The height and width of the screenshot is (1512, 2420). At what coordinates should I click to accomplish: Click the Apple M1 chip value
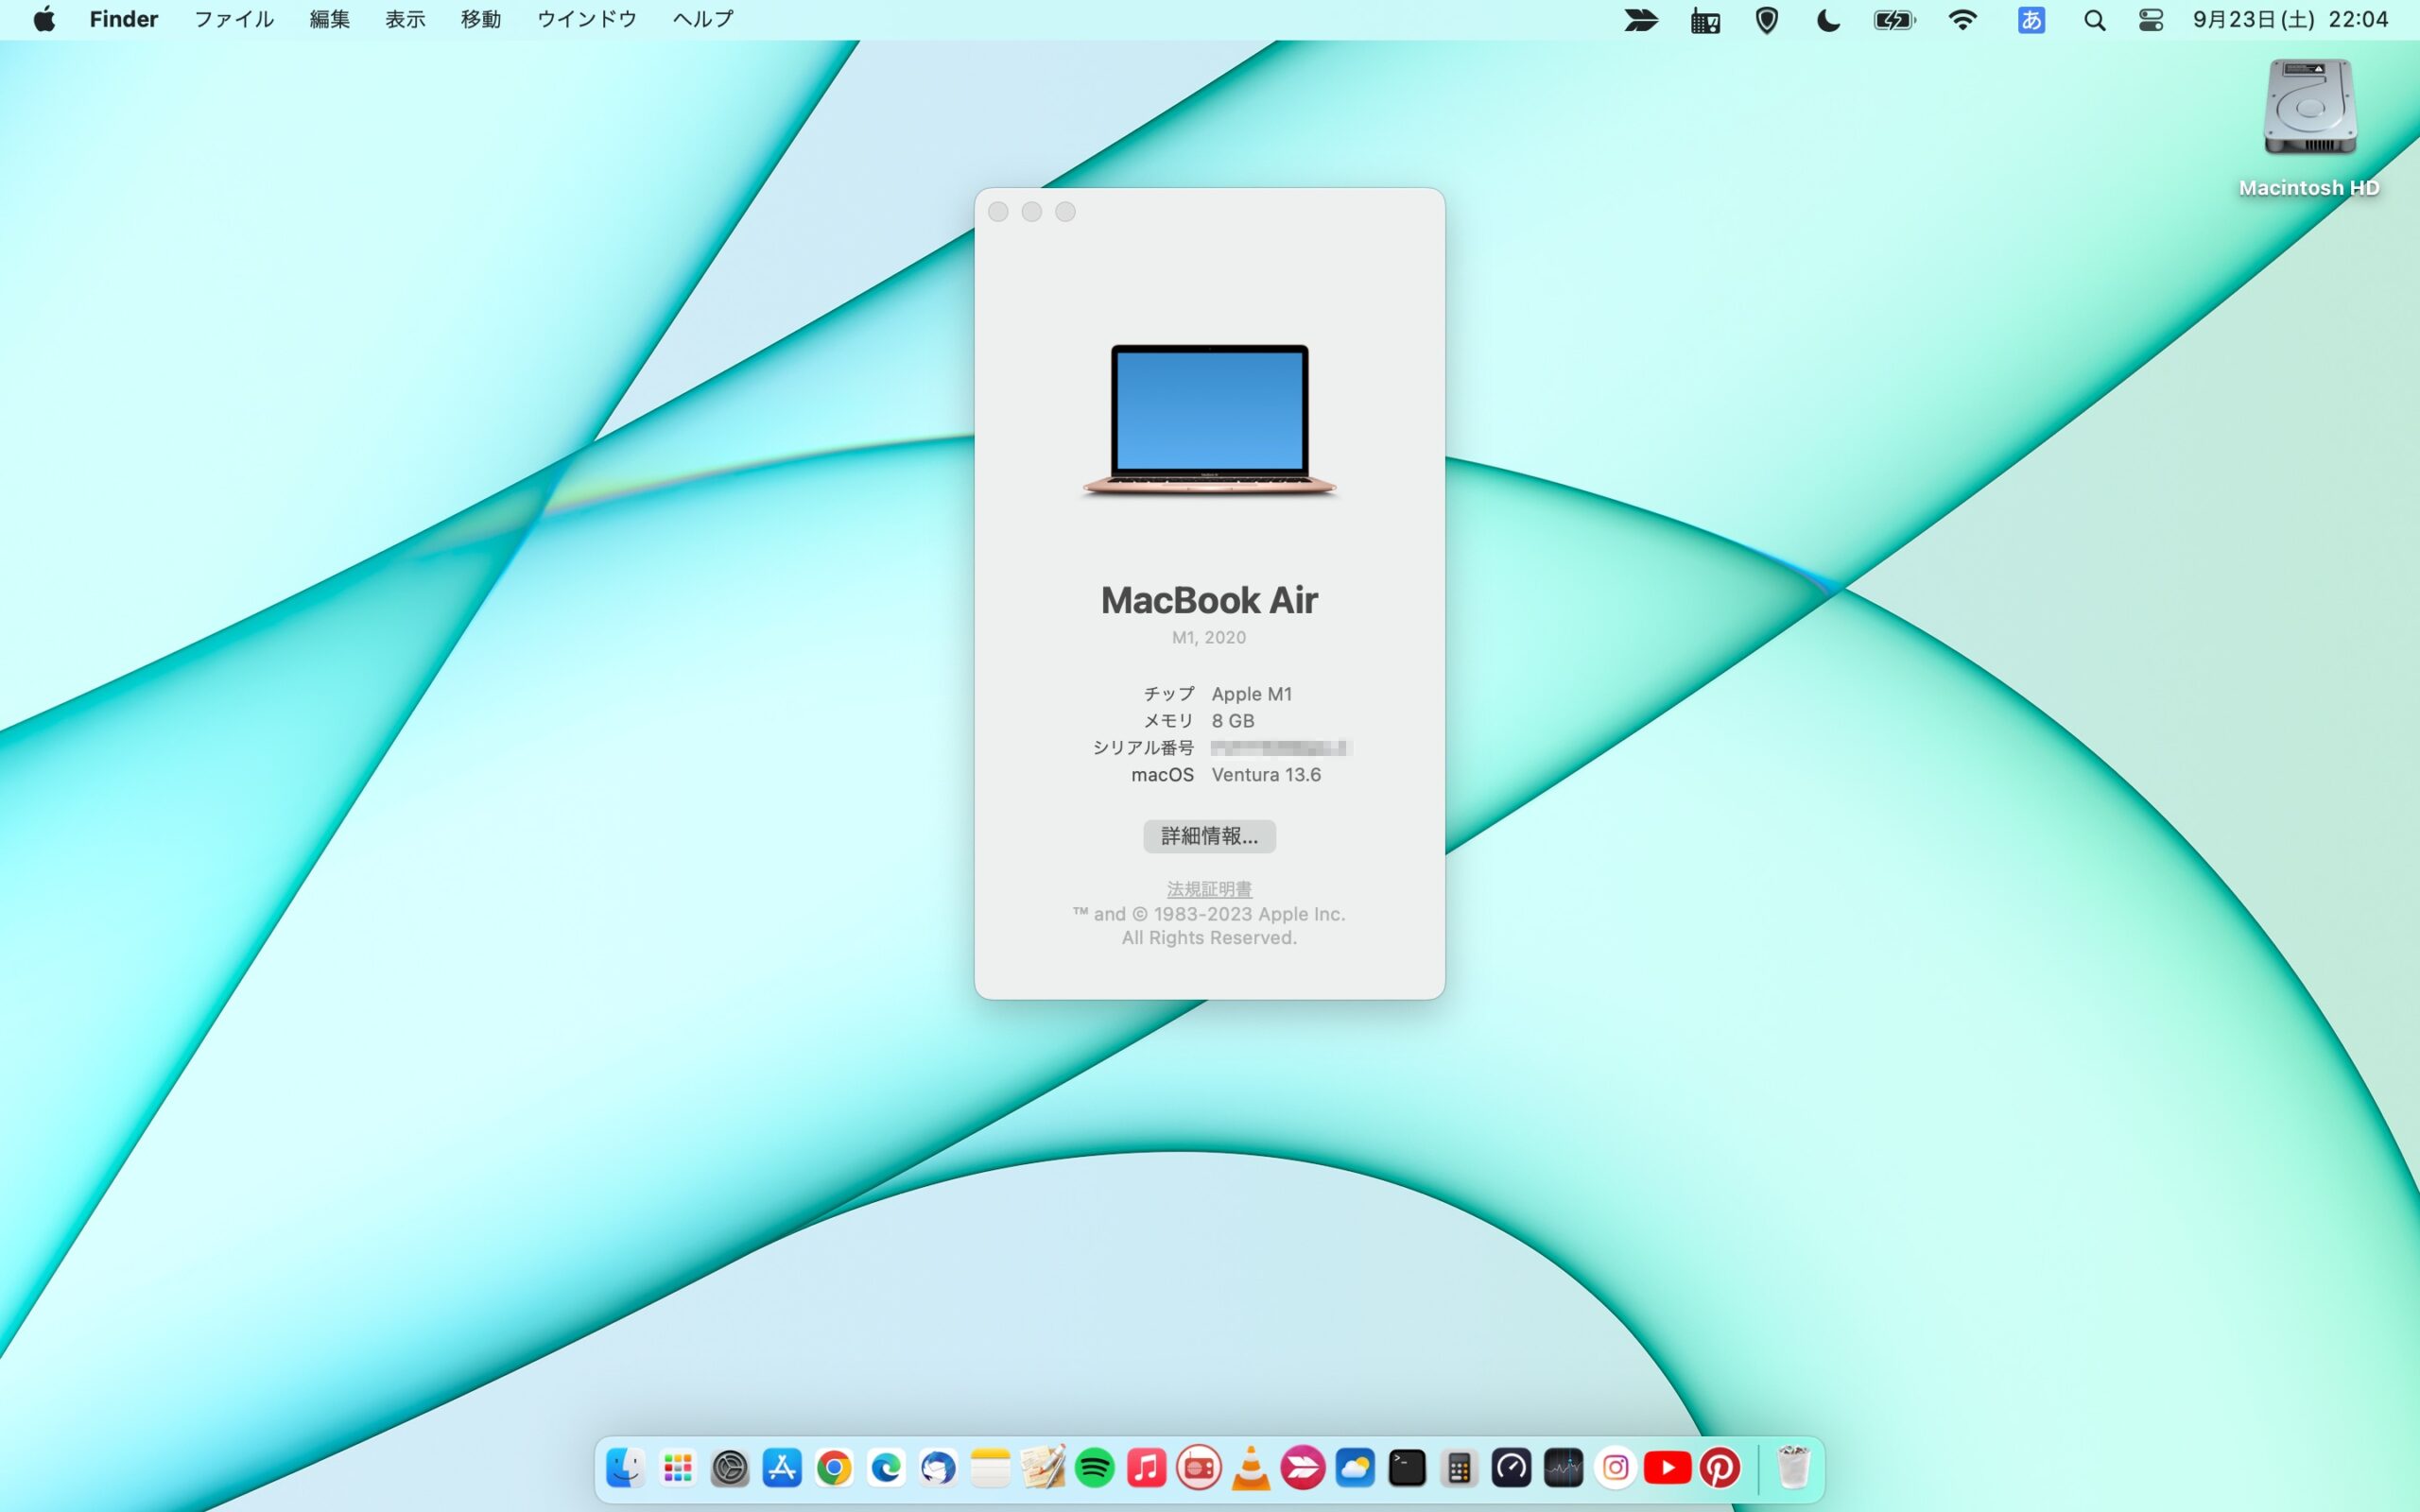1252,694
